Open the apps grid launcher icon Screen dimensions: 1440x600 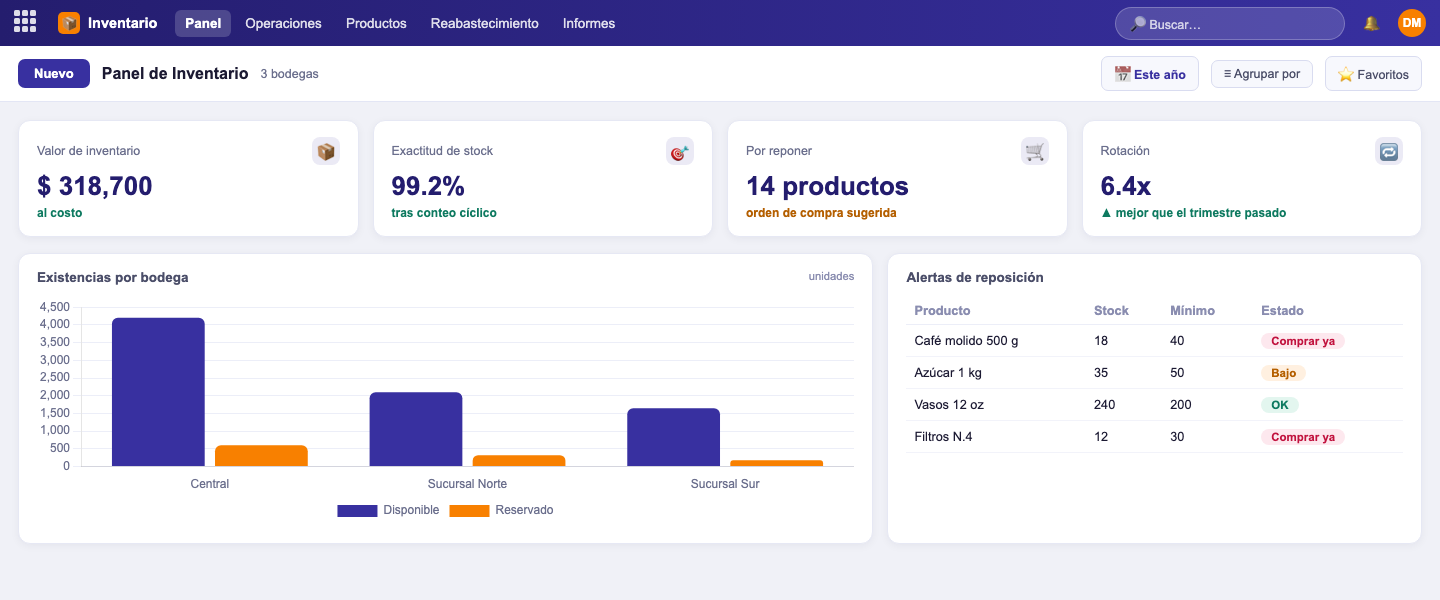click(25, 22)
